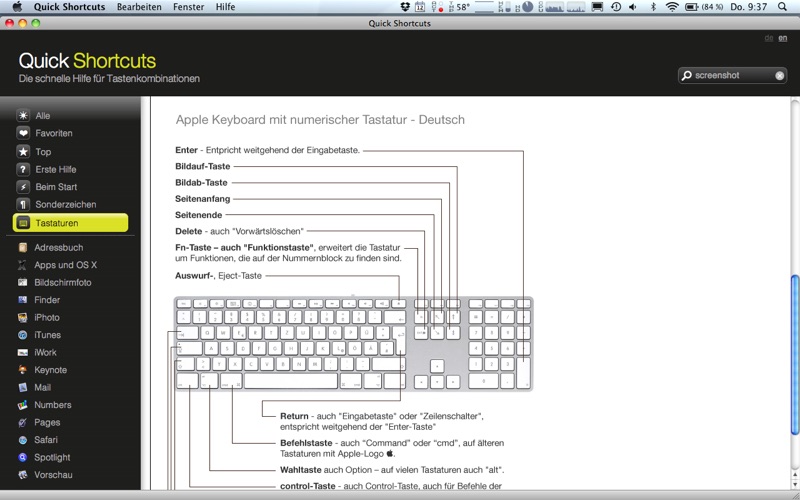
Task: Click the Quick Shortcuts logo title
Action: (x=87, y=61)
